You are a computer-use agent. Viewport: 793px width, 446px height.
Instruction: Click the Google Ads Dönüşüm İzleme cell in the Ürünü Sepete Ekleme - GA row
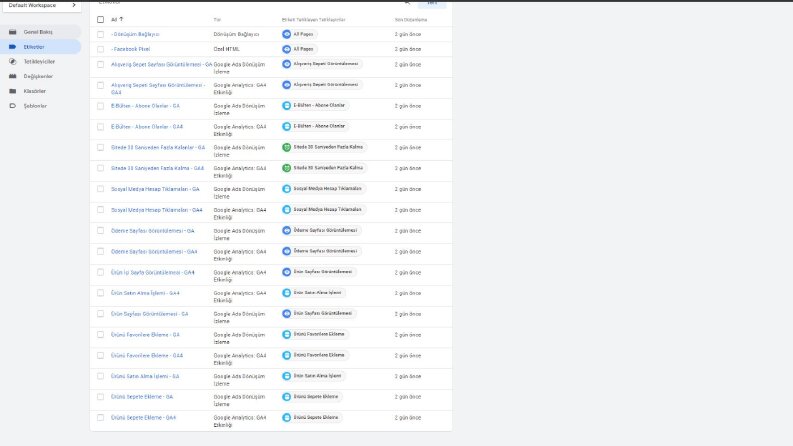pos(239,400)
